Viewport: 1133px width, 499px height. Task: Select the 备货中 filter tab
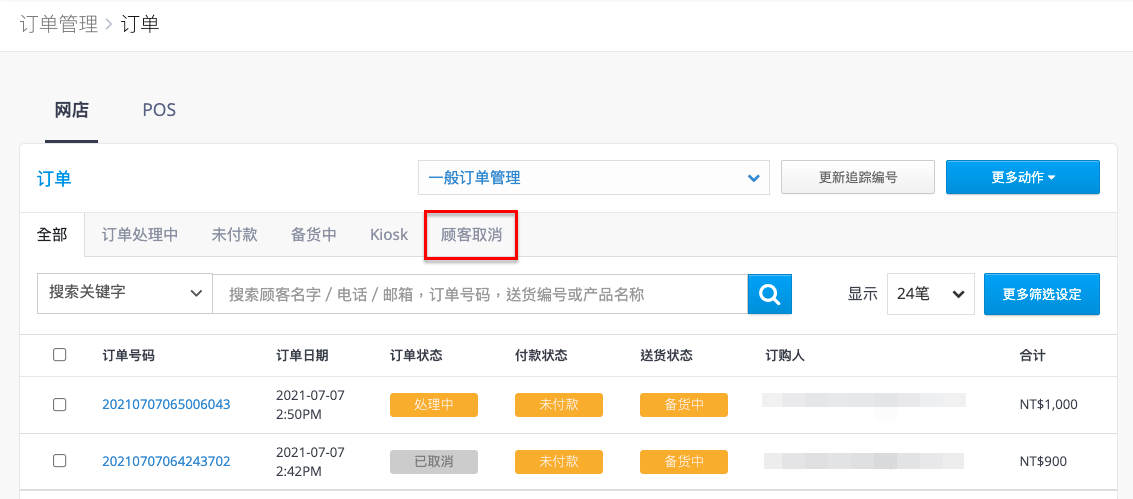click(x=314, y=235)
